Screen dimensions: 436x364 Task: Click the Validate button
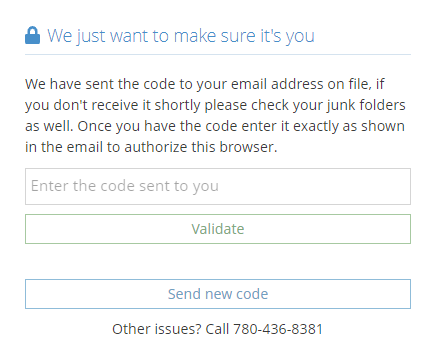pos(218,229)
